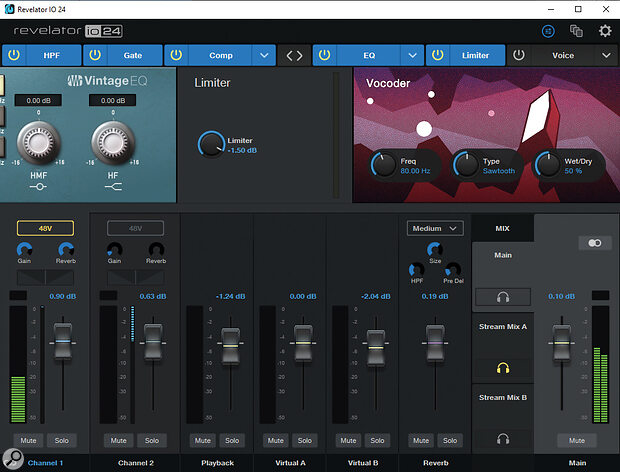Expand the Voice effect dropdown arrow
620x472 pixels.
(606, 55)
